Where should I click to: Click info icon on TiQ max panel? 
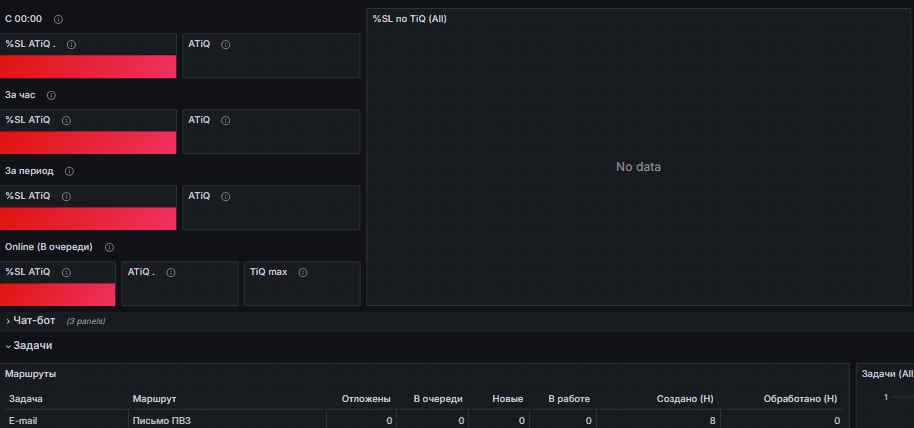pyautogui.click(x=303, y=272)
